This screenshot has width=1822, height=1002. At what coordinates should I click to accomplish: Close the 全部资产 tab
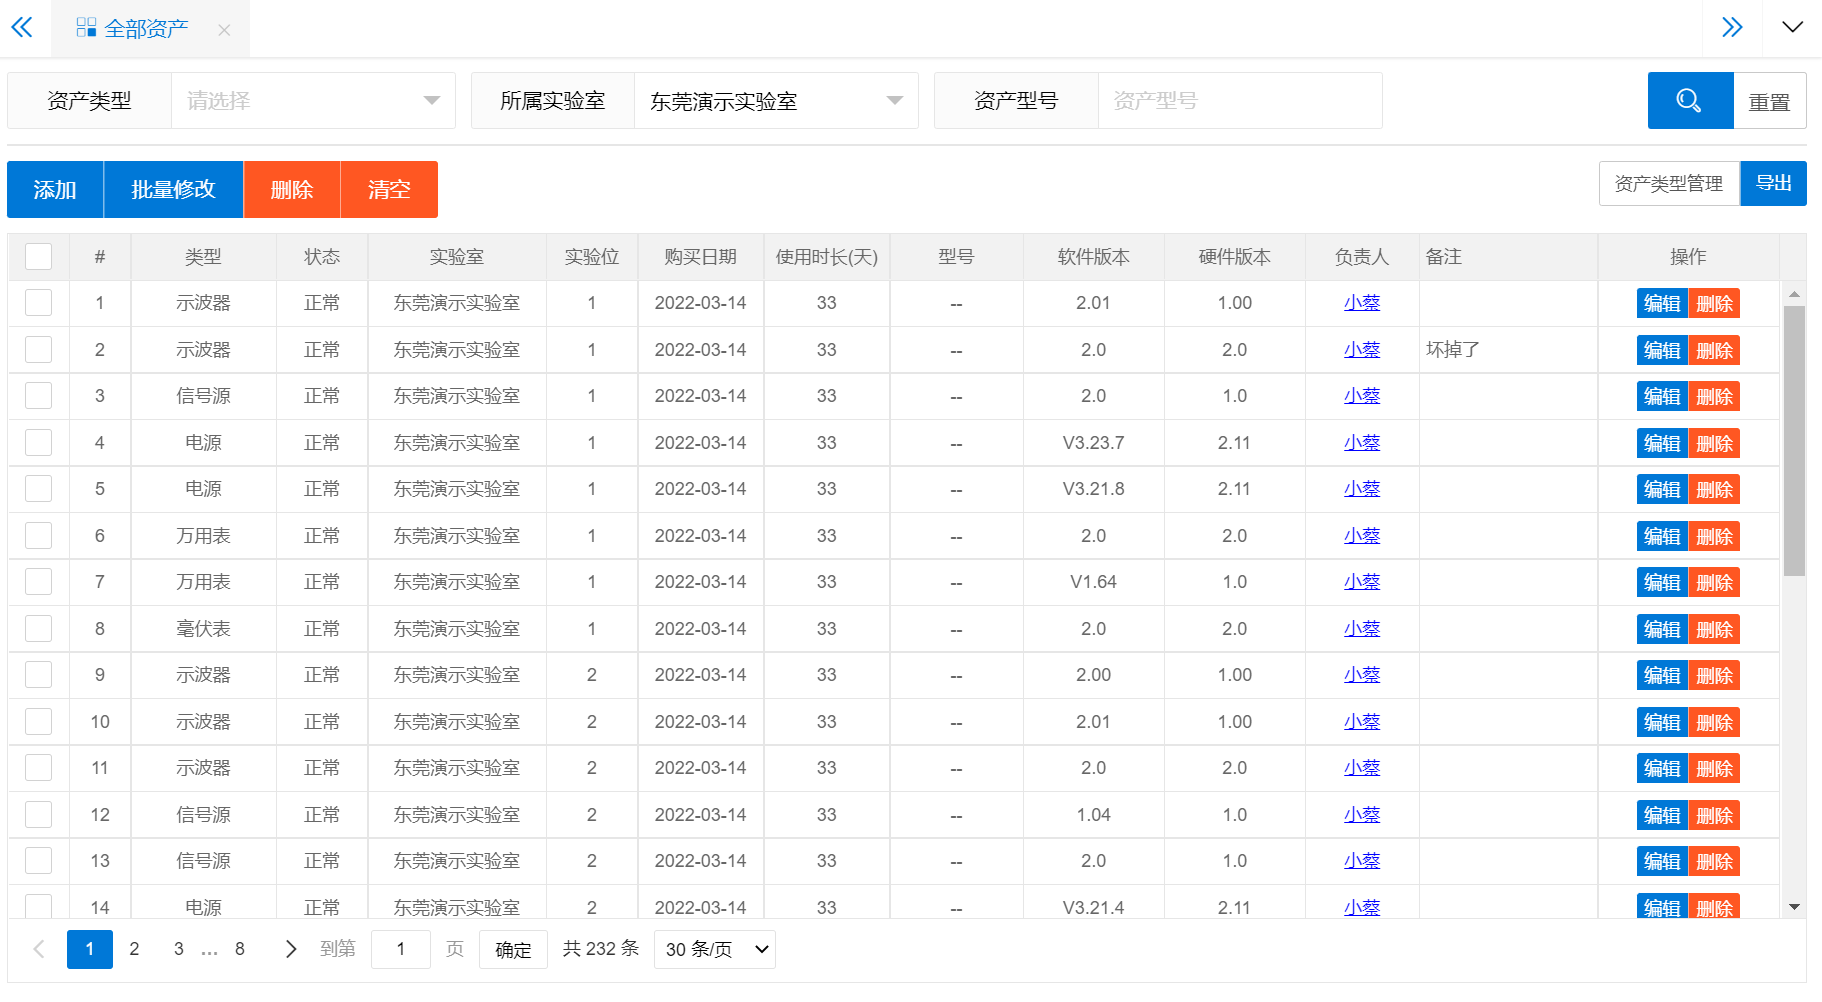coord(224,30)
